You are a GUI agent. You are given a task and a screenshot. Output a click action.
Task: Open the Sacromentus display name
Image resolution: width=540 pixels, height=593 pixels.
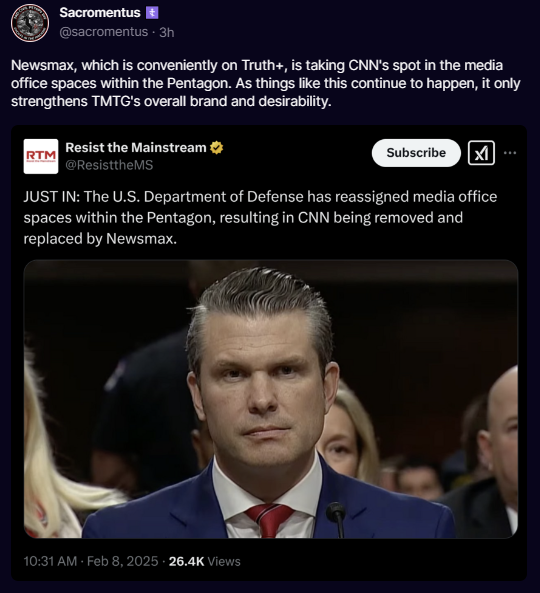(100, 13)
